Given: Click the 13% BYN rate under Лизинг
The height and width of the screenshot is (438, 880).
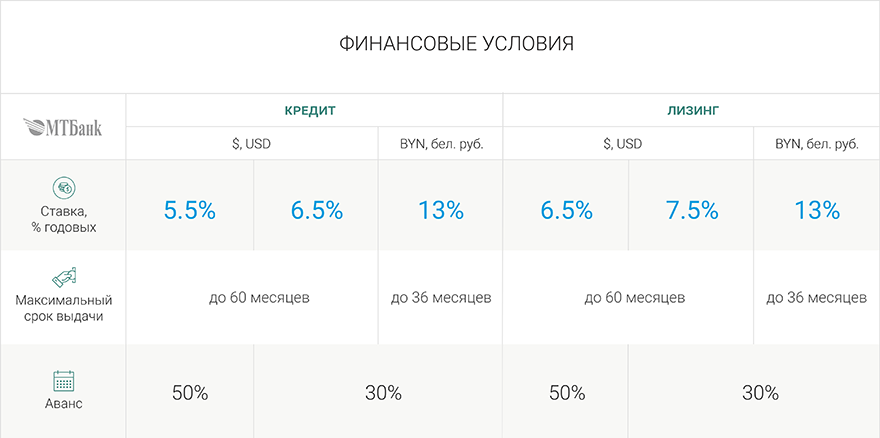Looking at the screenshot, I should pos(817,210).
